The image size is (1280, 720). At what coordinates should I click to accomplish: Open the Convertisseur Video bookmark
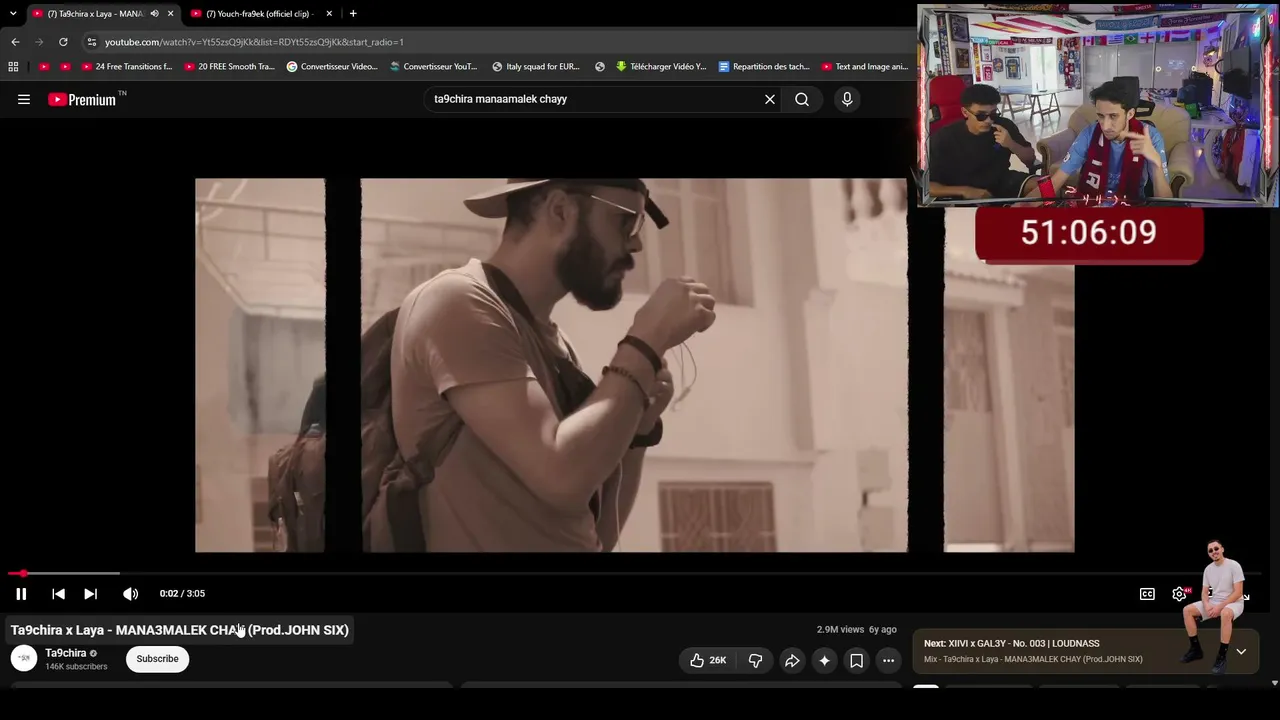coord(332,67)
